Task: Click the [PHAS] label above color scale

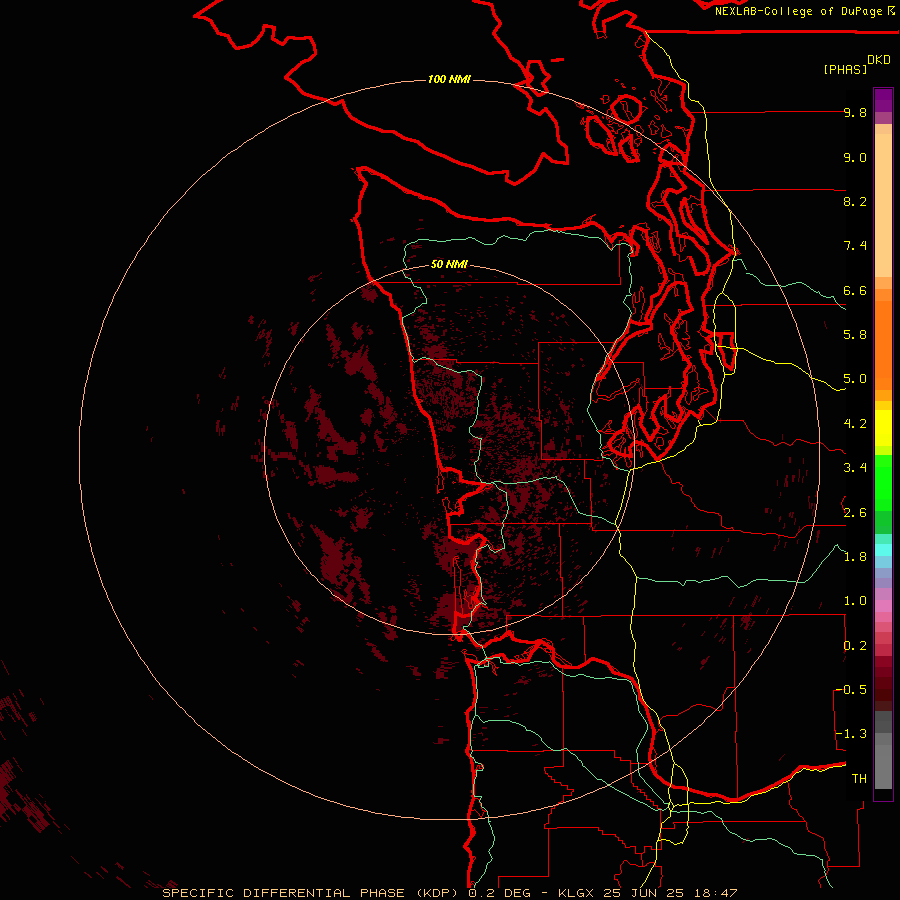Action: [x=845, y=69]
